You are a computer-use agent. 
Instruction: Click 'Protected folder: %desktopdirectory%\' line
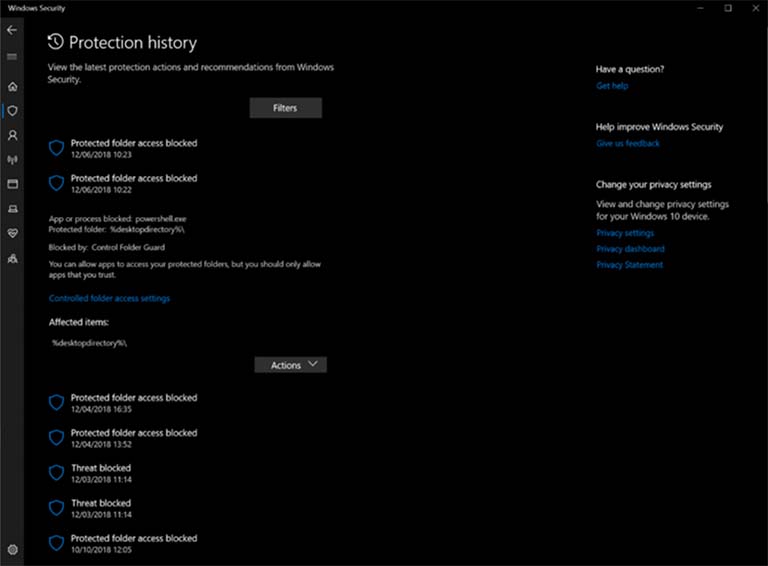coord(117,229)
